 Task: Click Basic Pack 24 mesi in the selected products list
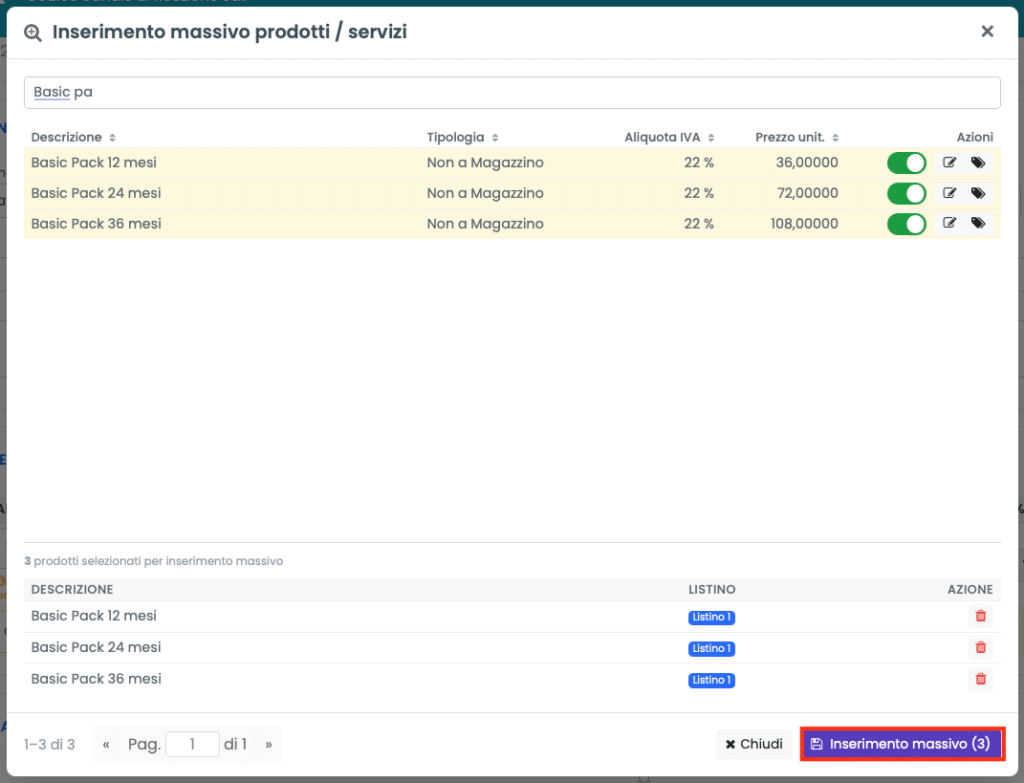pos(95,647)
